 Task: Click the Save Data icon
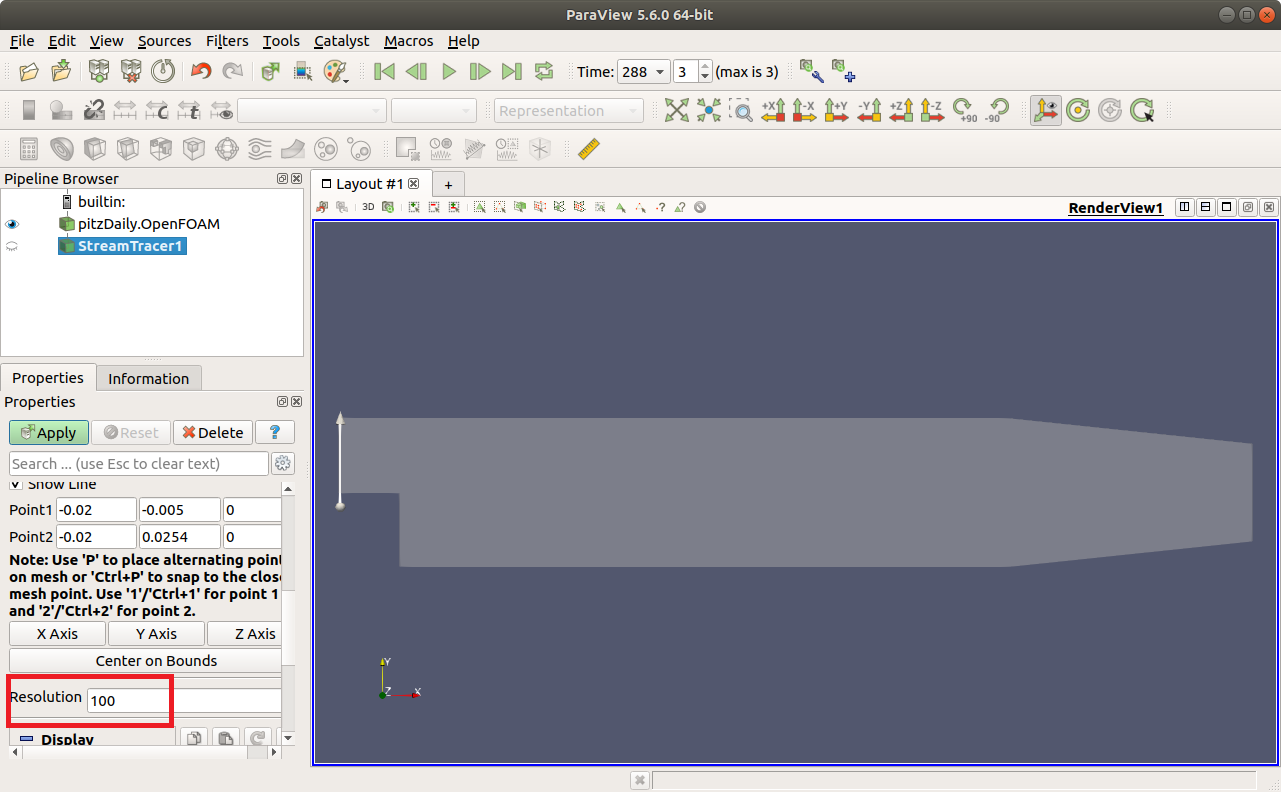click(x=62, y=72)
